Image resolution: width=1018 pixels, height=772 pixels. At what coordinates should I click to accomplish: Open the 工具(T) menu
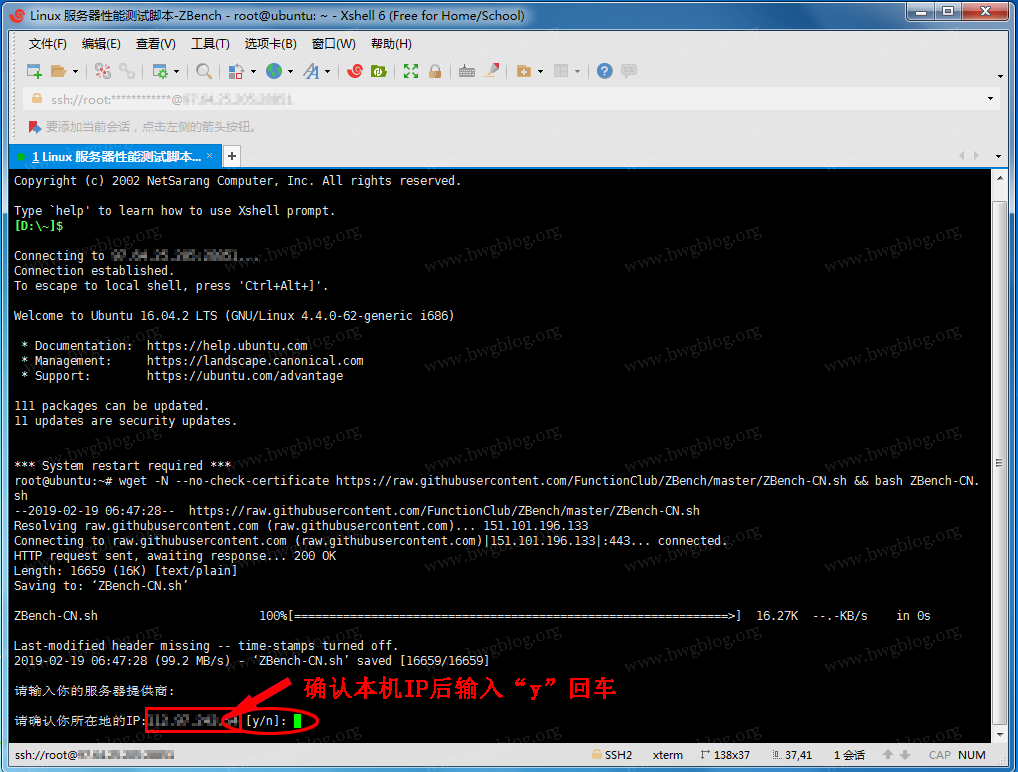pyautogui.click(x=210, y=44)
